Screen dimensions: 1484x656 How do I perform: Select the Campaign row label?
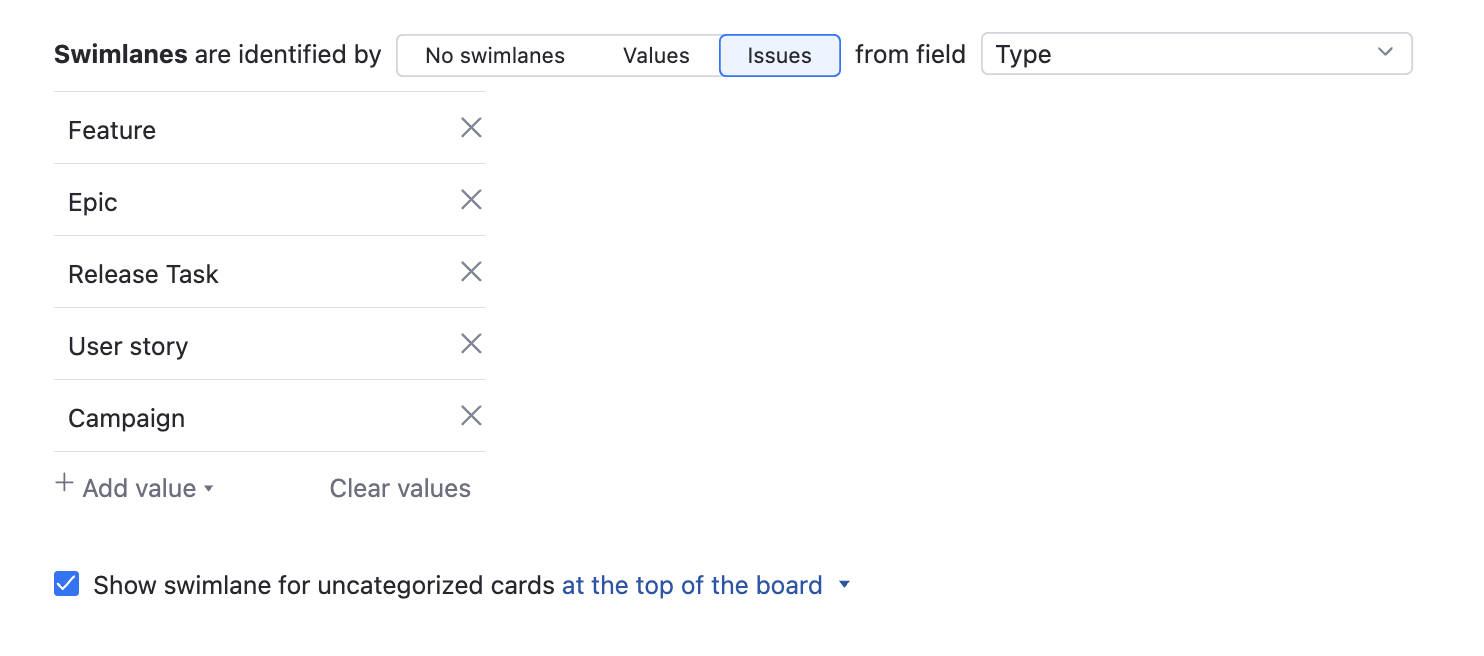126,418
